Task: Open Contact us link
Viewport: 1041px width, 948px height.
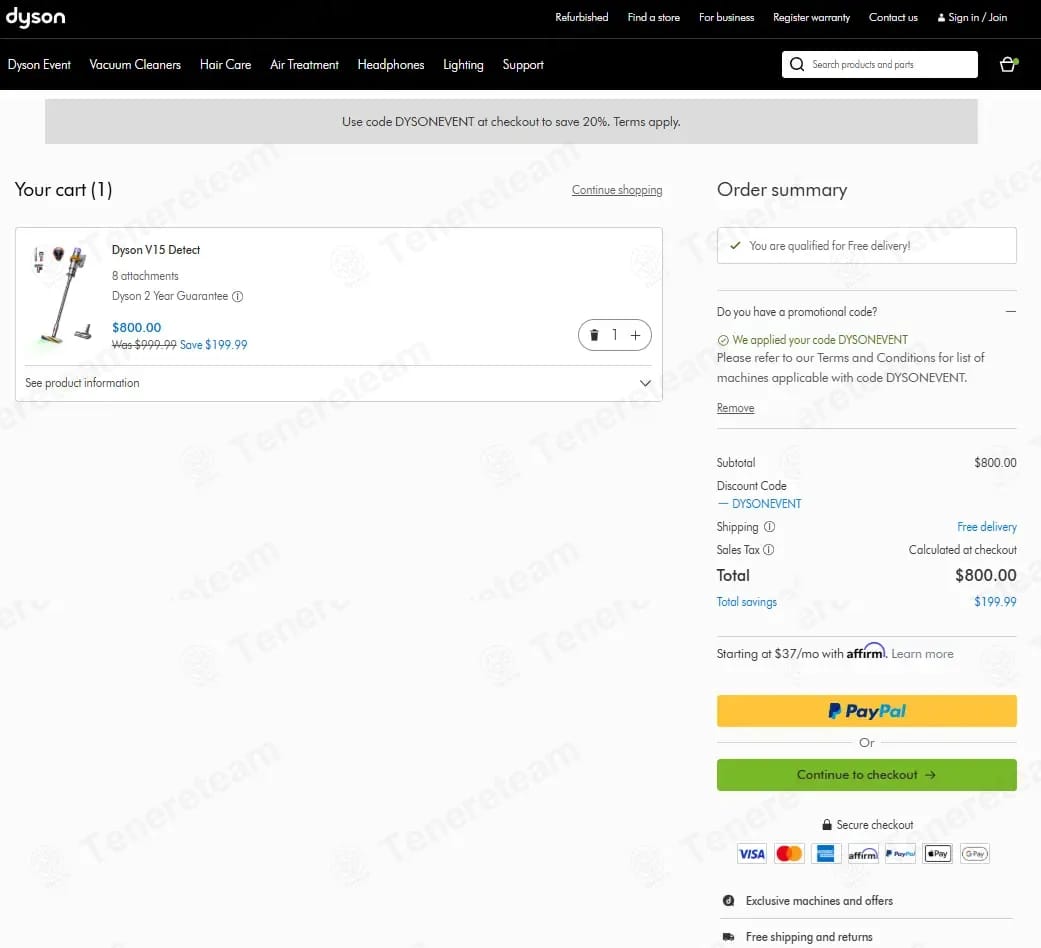Action: pyautogui.click(x=893, y=17)
